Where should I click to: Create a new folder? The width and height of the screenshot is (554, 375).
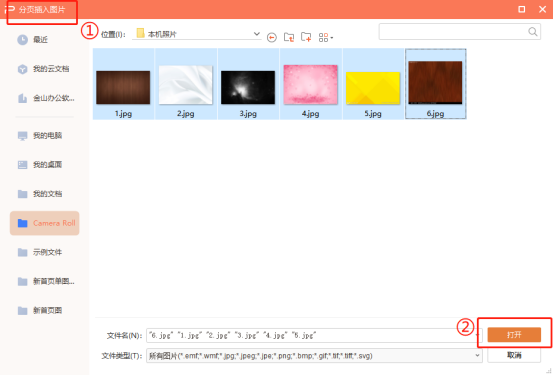(306, 37)
